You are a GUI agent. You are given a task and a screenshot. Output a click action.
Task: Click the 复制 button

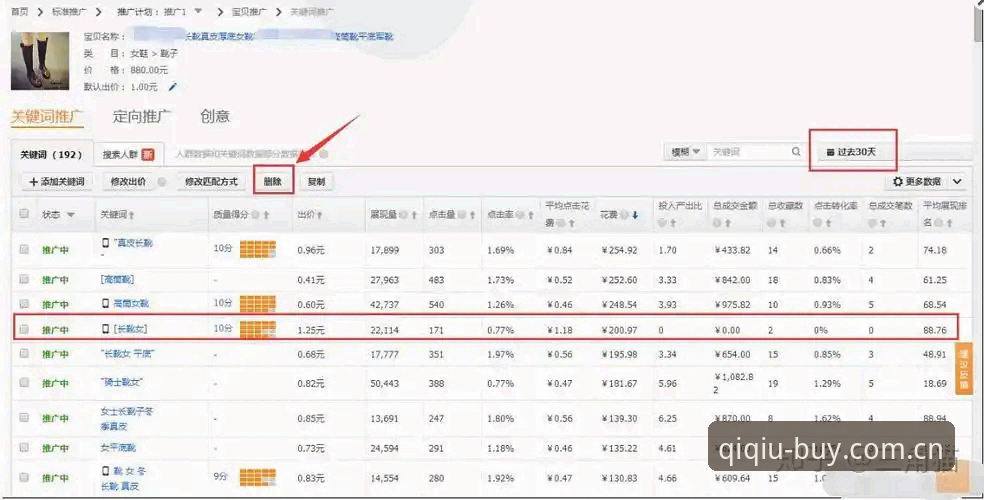(x=316, y=181)
